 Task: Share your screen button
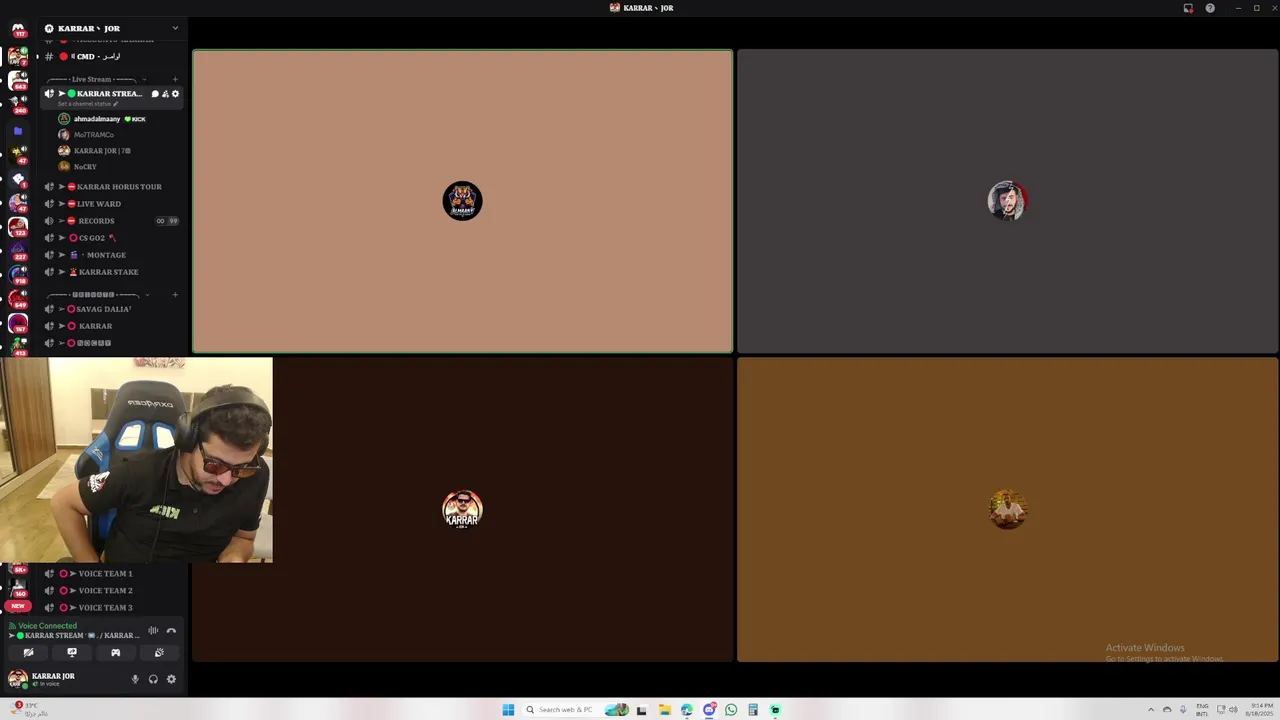point(71,652)
